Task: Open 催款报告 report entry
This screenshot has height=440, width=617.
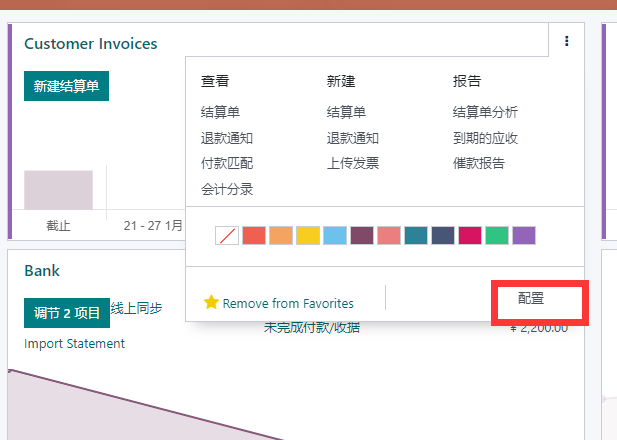Action: point(479,163)
